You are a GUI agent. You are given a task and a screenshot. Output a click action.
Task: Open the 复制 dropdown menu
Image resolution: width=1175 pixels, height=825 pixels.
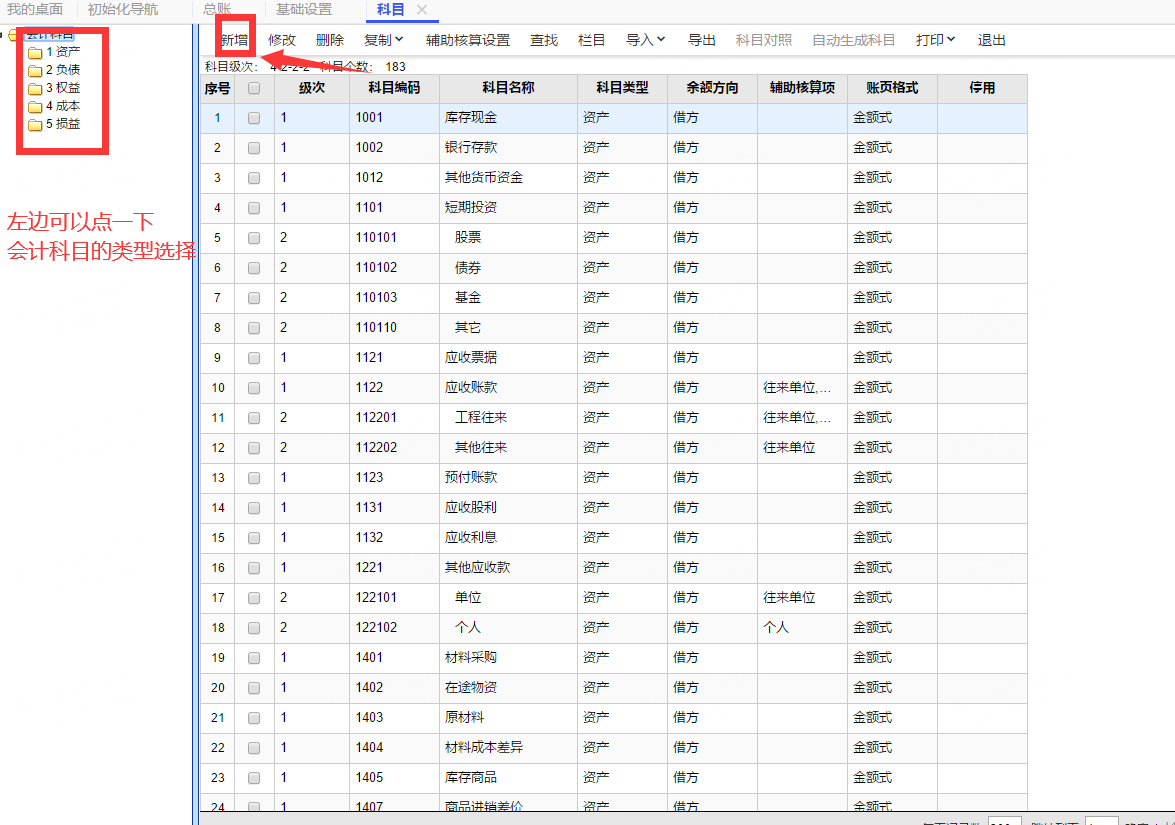[383, 40]
